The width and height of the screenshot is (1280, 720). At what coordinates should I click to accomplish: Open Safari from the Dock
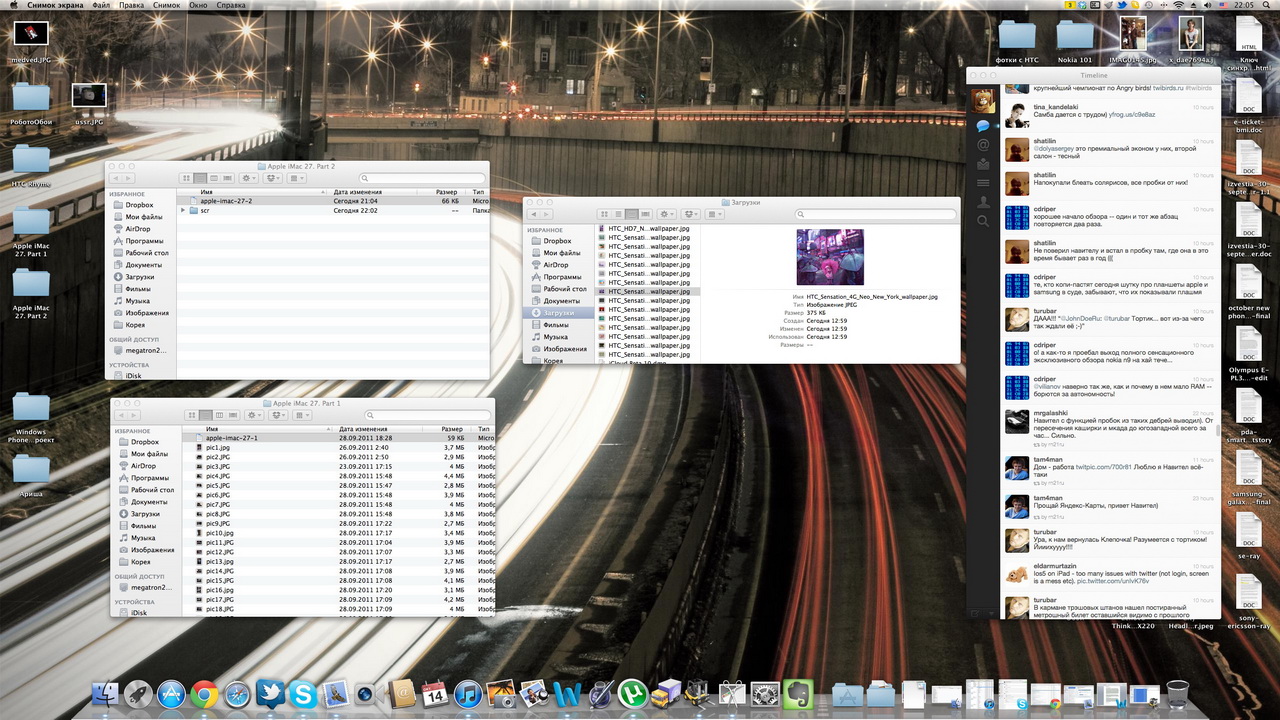238,694
